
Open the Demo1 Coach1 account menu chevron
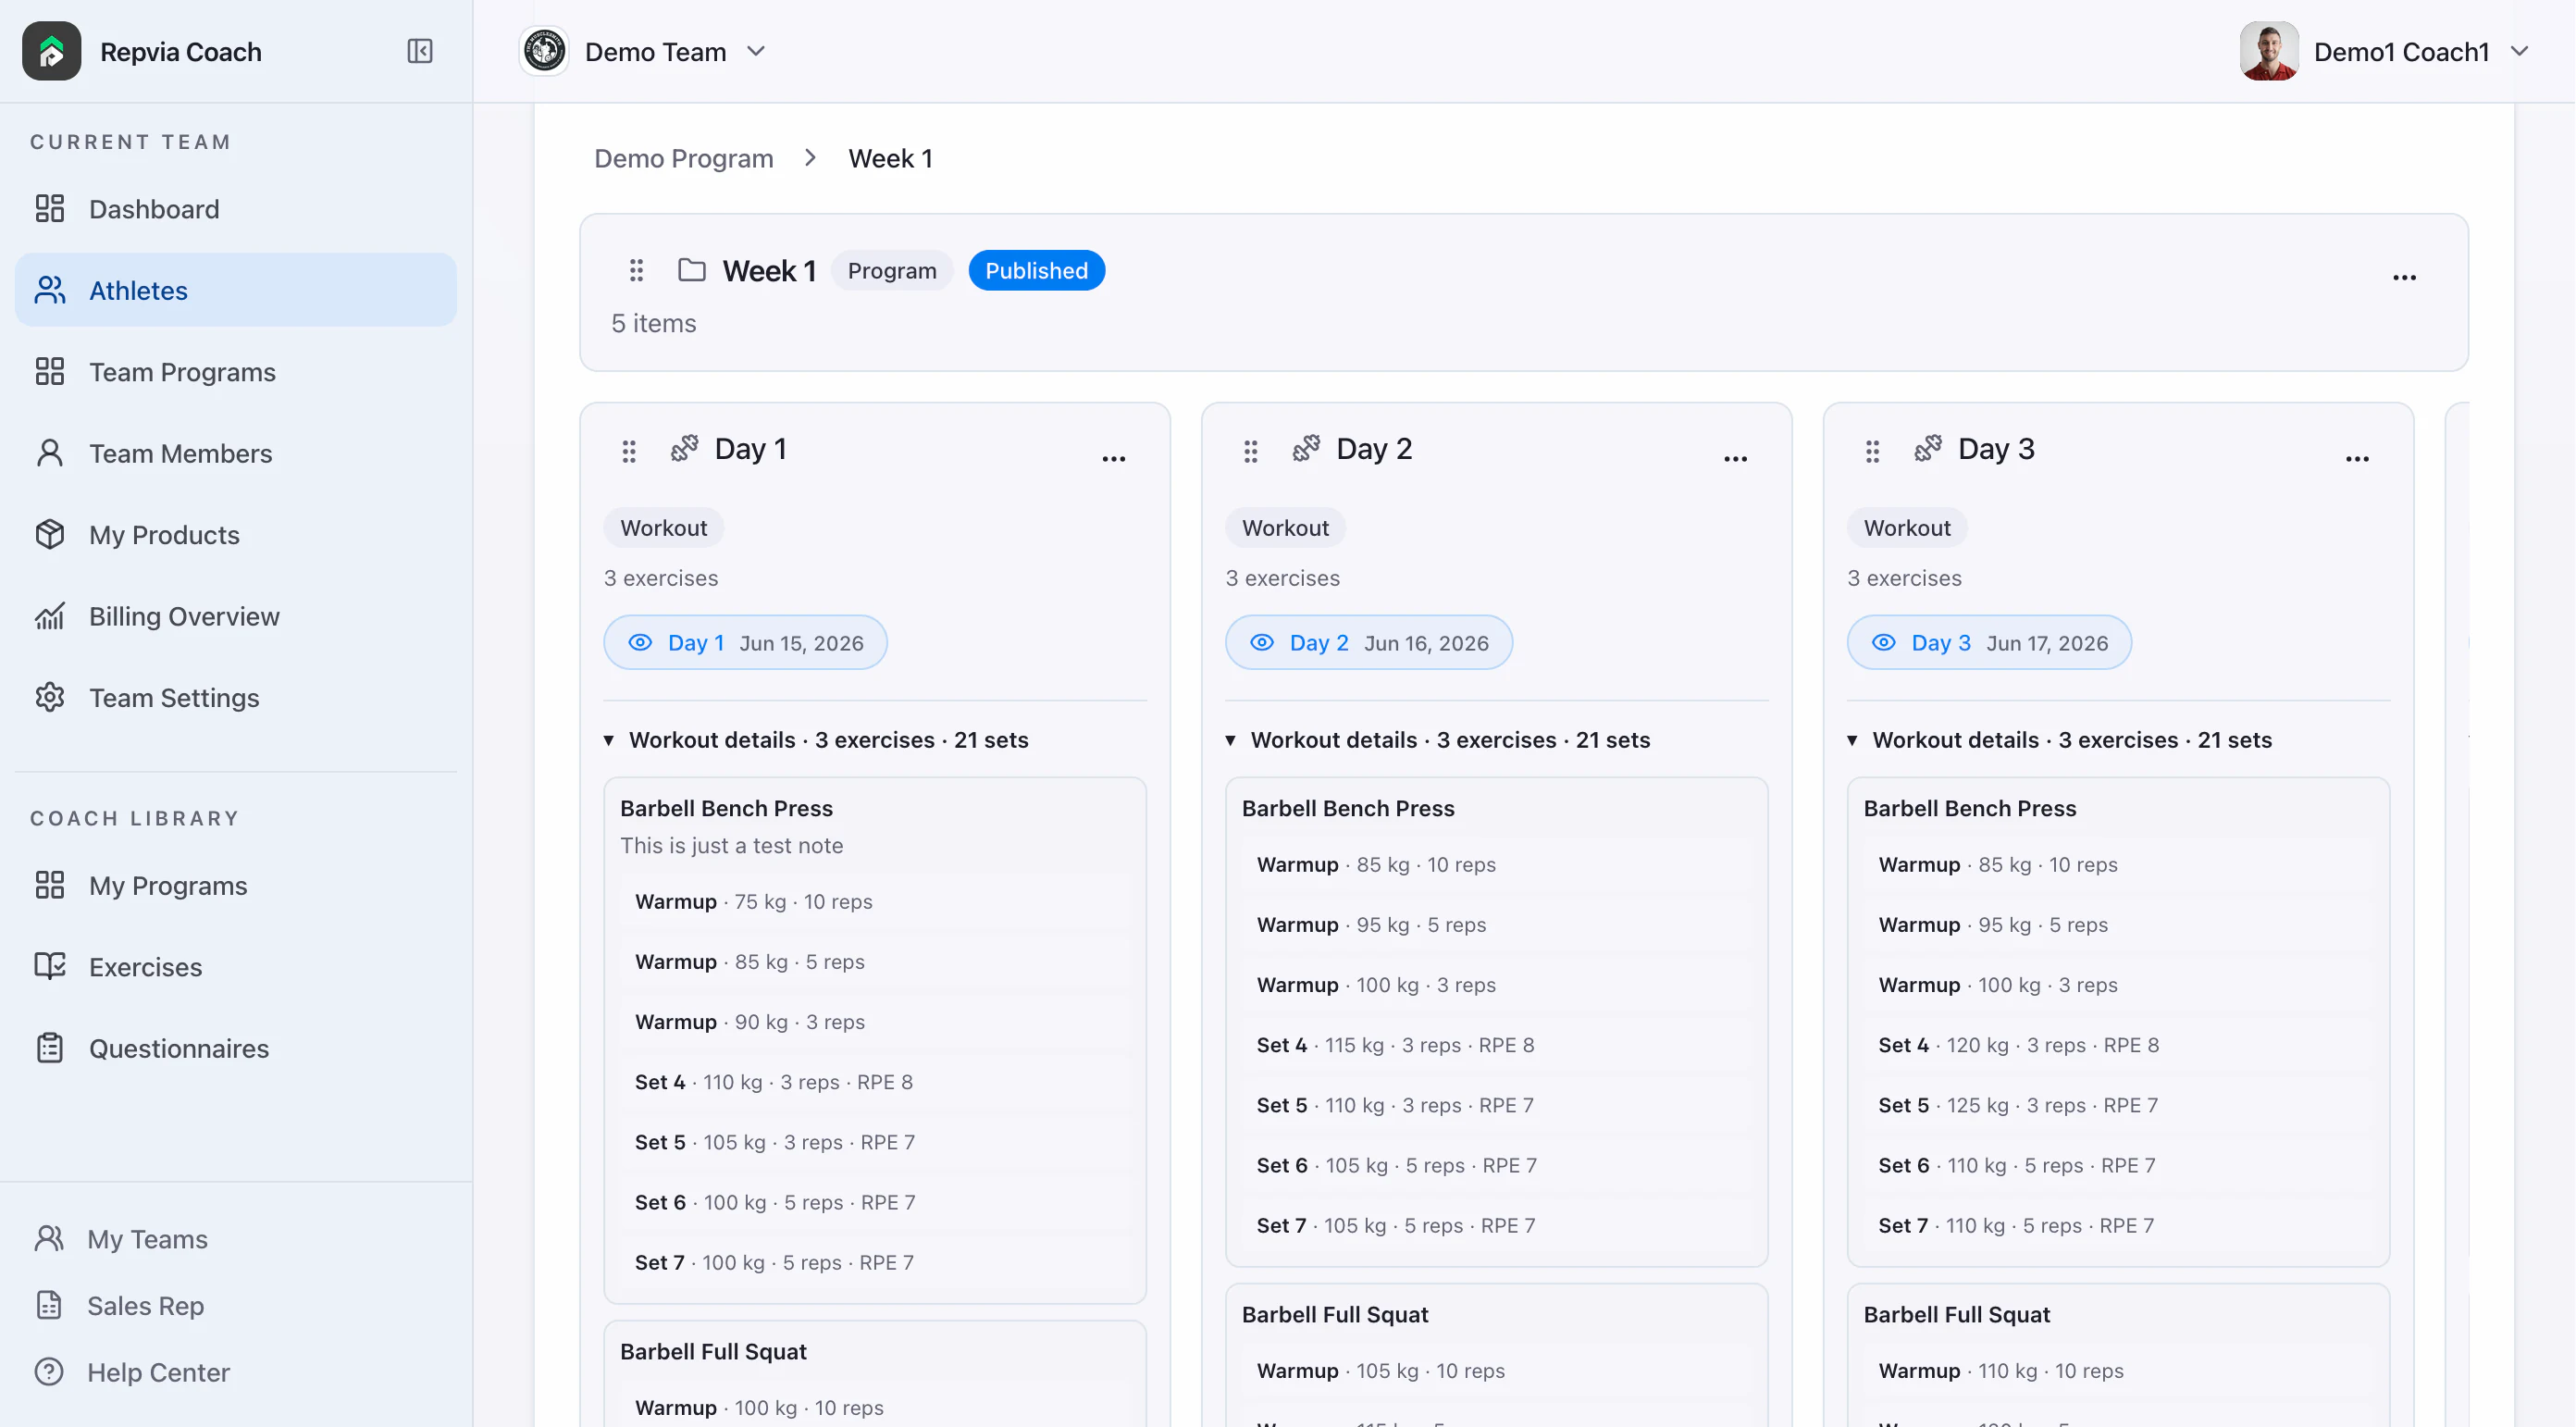pyautogui.click(x=2519, y=51)
